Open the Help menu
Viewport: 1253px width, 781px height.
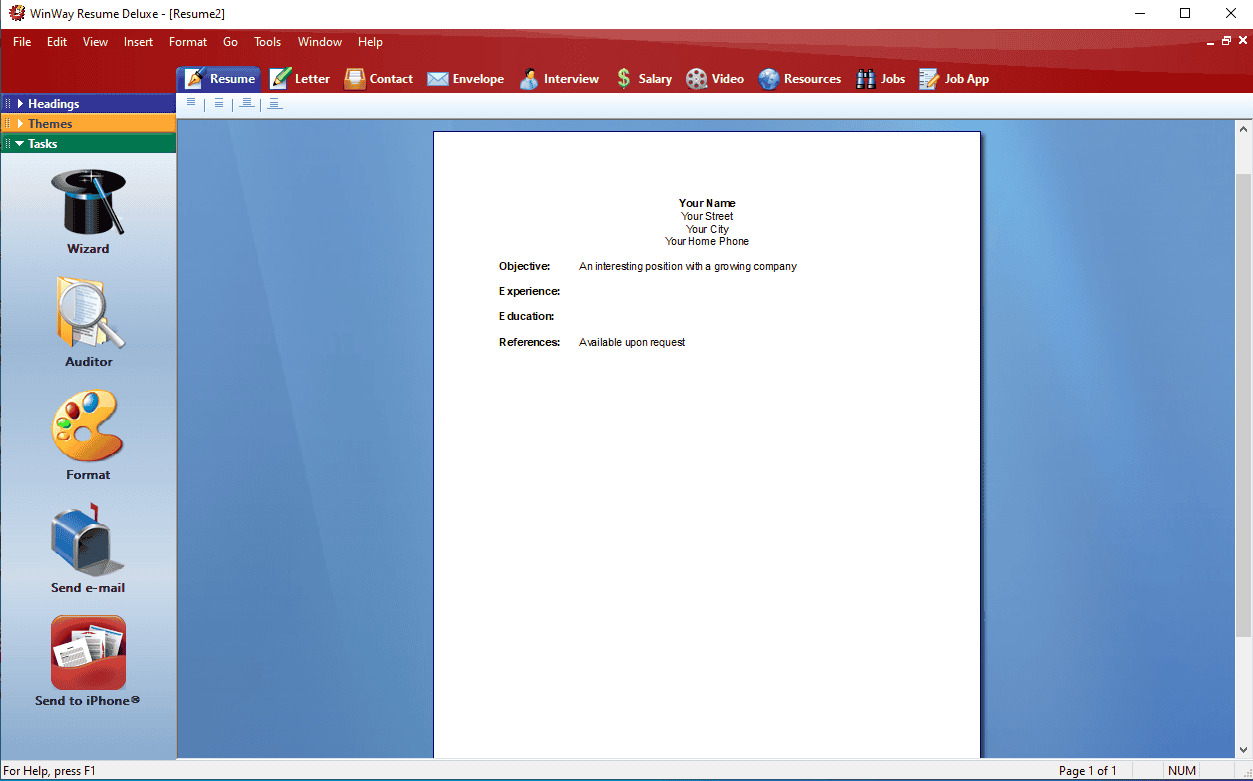(x=370, y=42)
